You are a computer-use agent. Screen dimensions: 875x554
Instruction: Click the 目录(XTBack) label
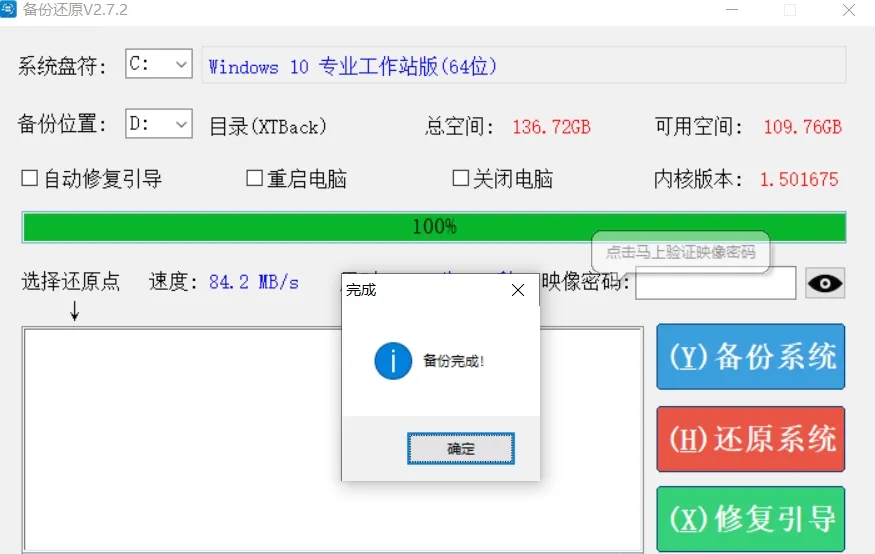[268, 127]
